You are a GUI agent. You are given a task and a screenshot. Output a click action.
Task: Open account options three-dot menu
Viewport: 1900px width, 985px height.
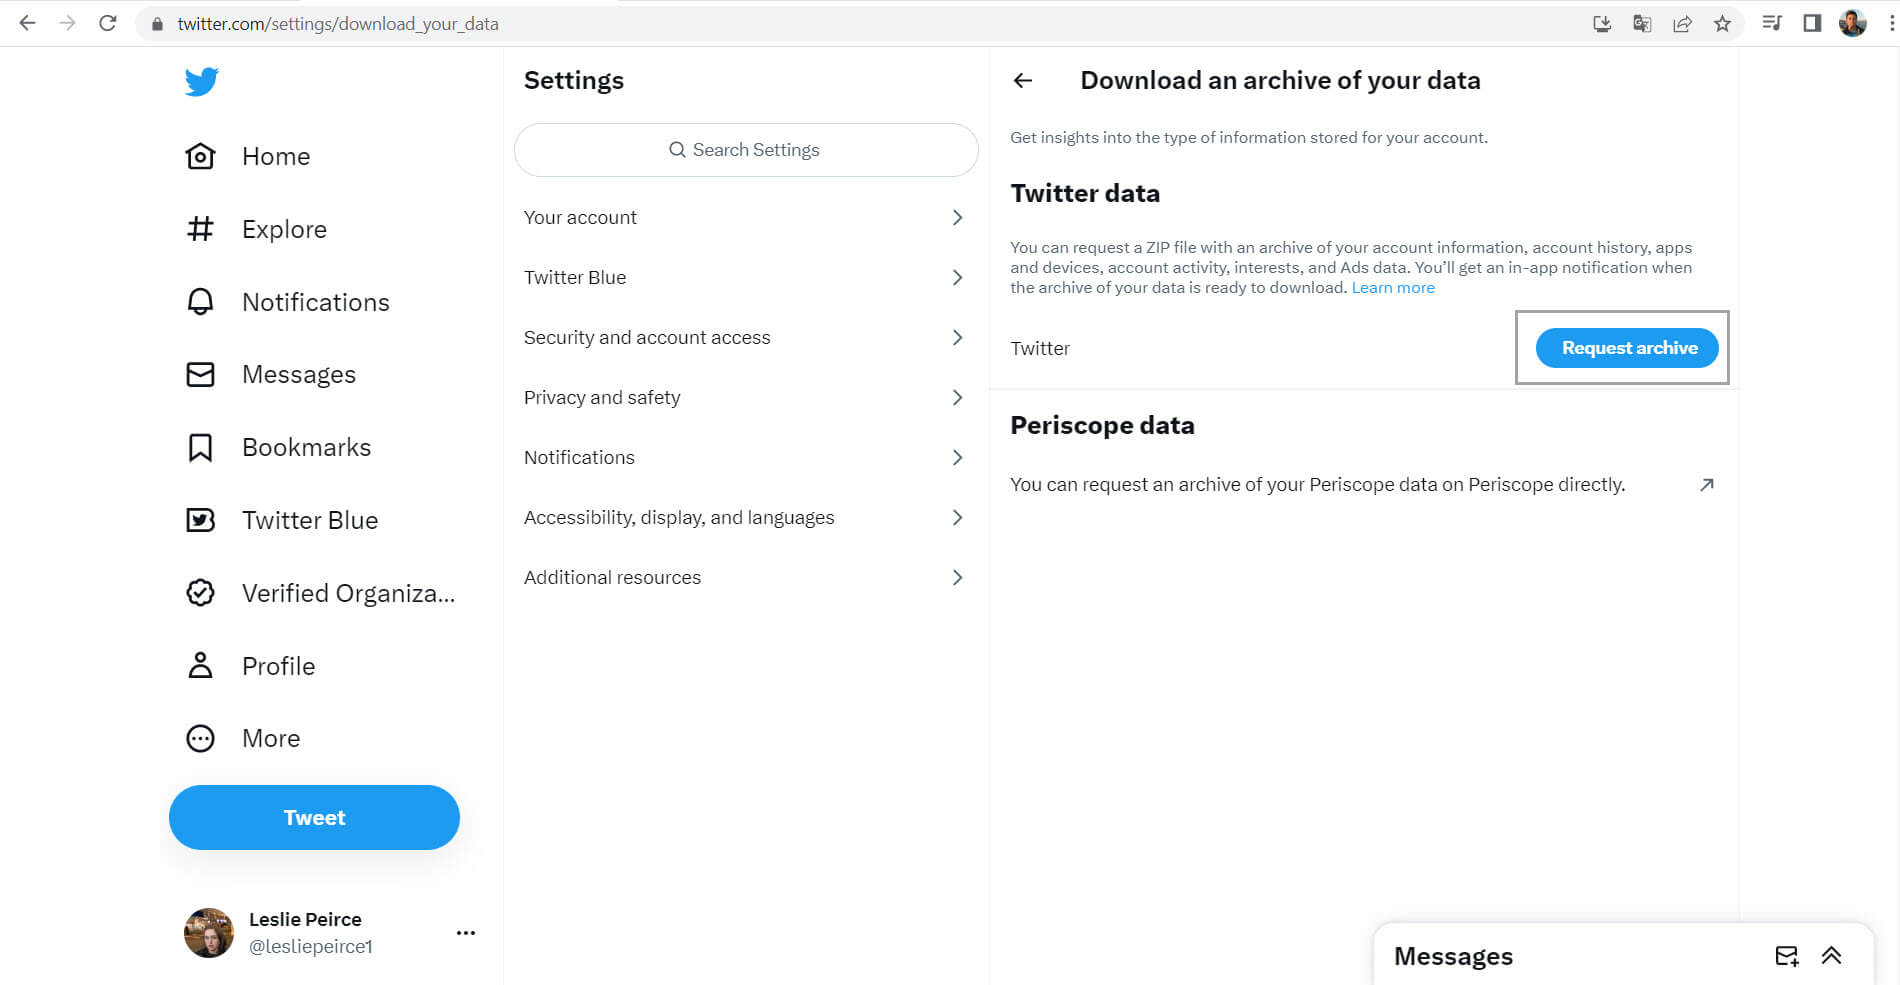tap(466, 933)
